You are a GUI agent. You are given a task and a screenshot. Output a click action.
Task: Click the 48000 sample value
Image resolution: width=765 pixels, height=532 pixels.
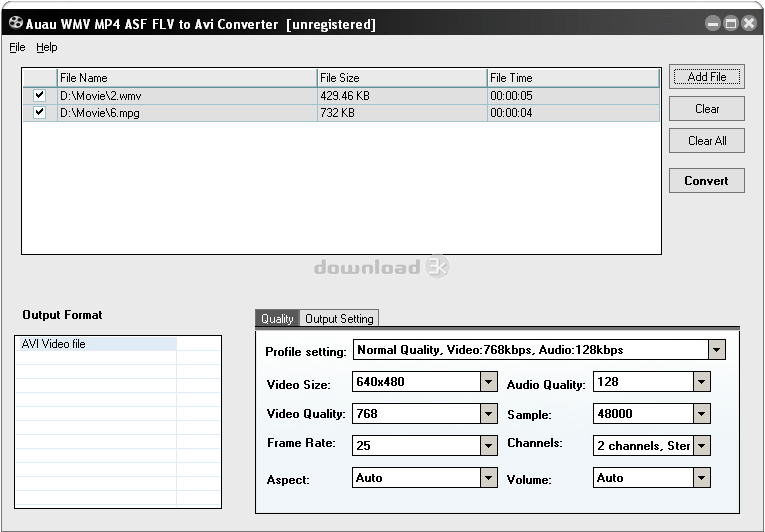[x=615, y=414]
